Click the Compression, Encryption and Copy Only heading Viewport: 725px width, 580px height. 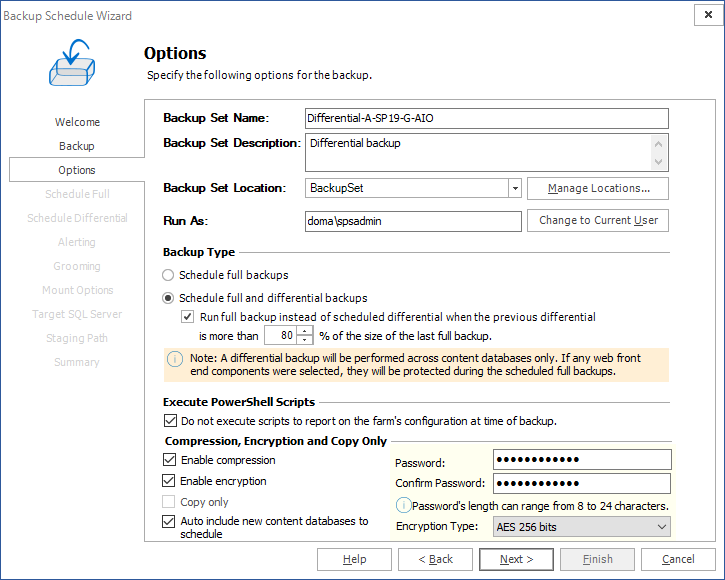point(276,441)
